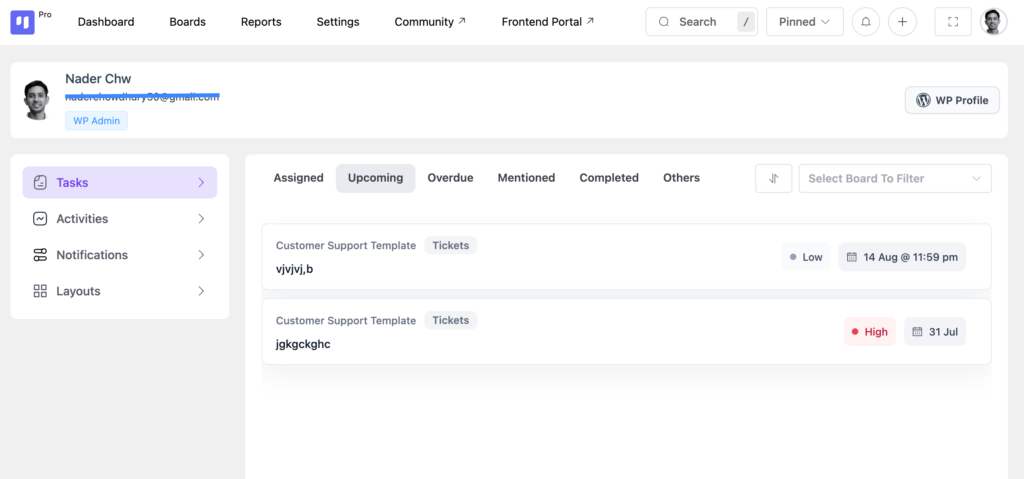
Task: Open the notifications bell icon
Action: 866,22
